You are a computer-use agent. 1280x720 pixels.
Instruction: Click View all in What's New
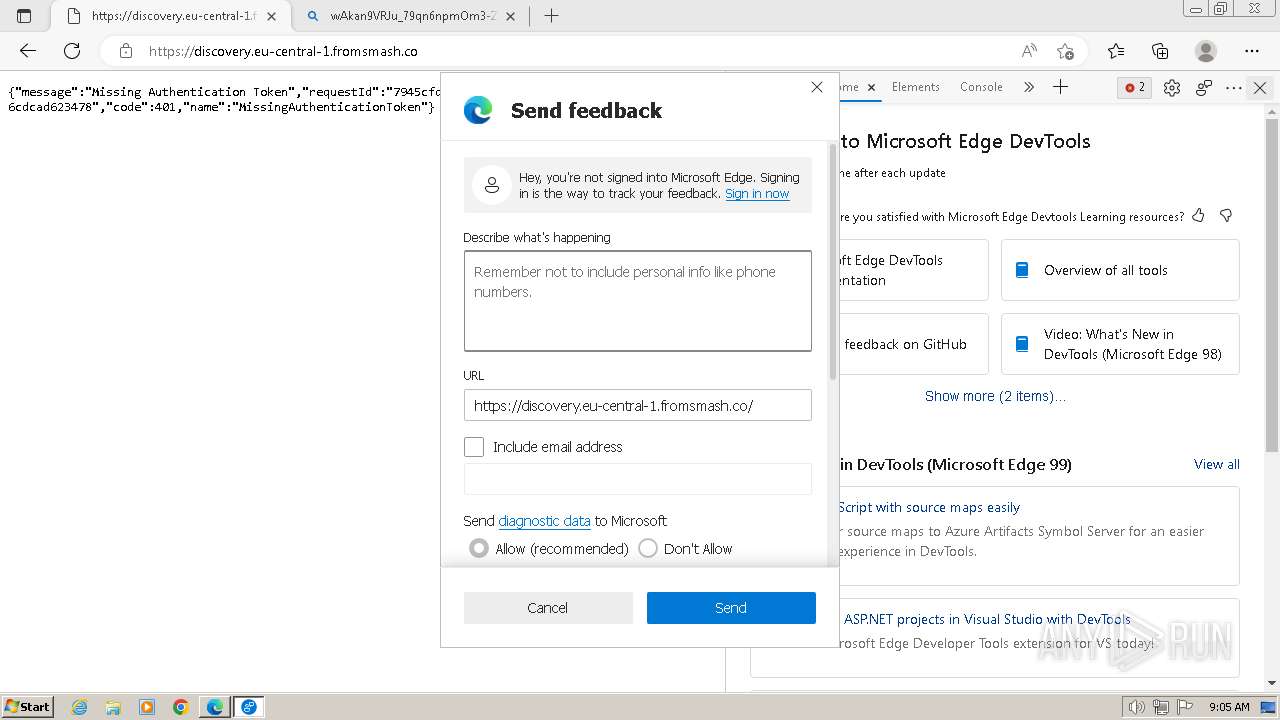[1217, 464]
